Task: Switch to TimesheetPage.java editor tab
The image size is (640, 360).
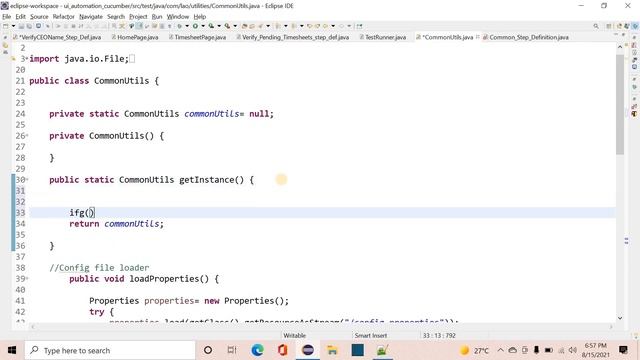Action: pos(198,37)
